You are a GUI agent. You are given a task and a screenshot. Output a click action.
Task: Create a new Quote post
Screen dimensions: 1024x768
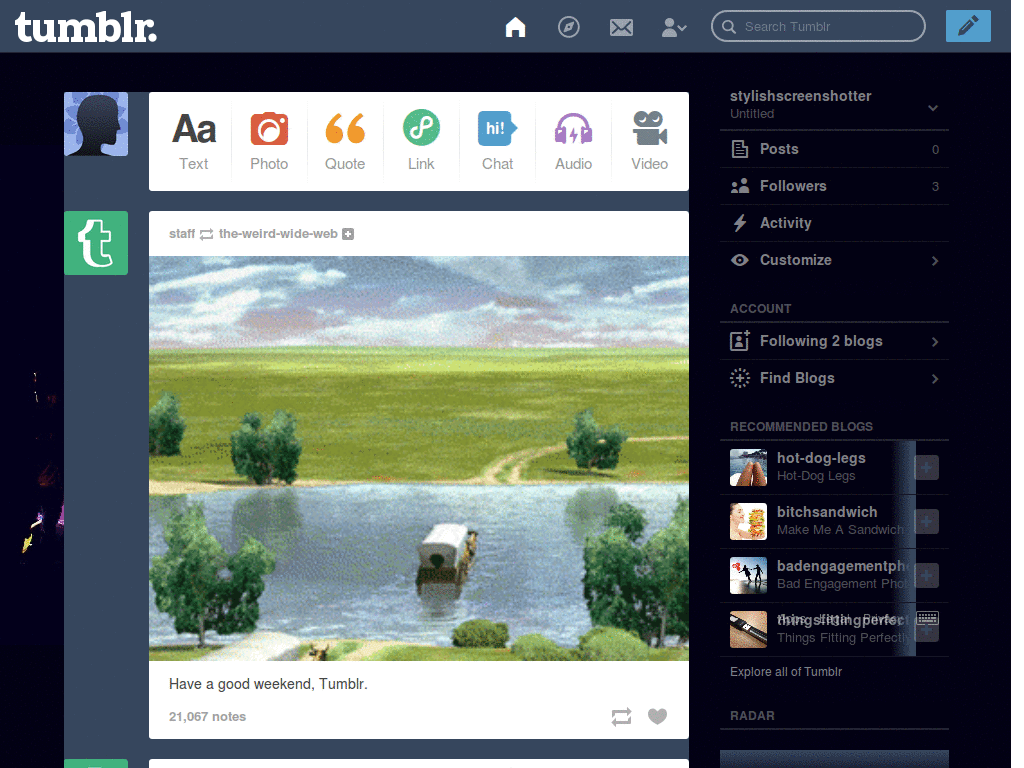(x=345, y=141)
